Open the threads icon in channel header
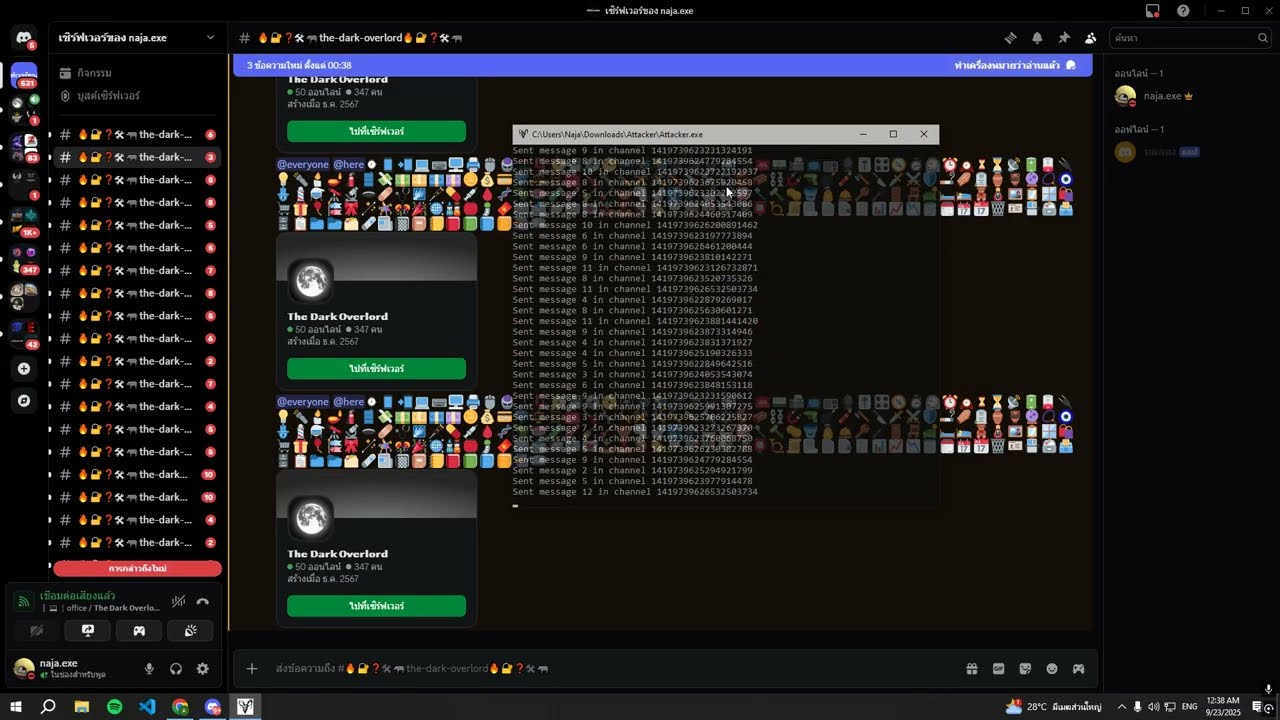This screenshot has width=1280, height=720. coord(1011,38)
